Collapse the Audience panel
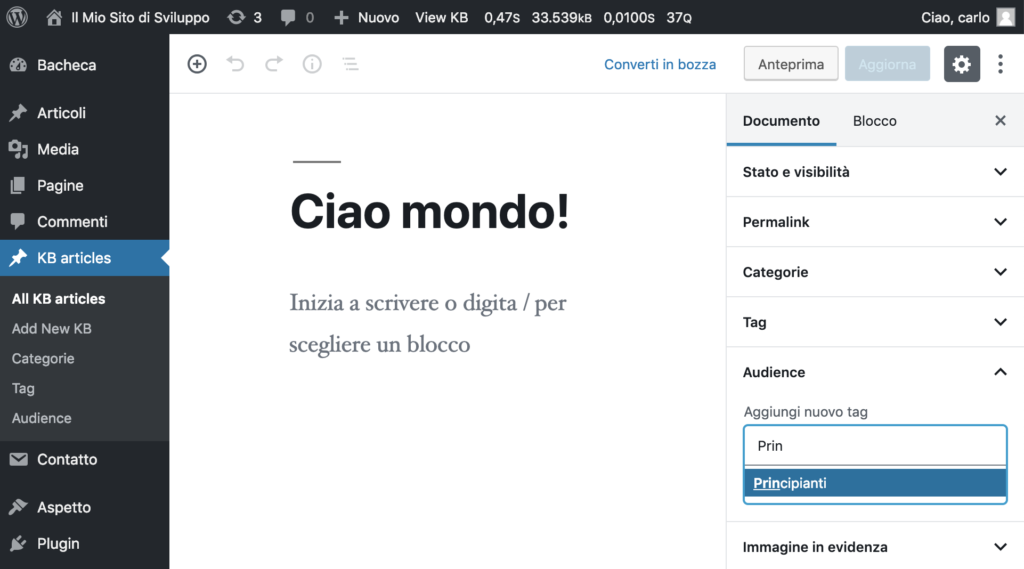This screenshot has width=1024, height=569. click(875, 372)
